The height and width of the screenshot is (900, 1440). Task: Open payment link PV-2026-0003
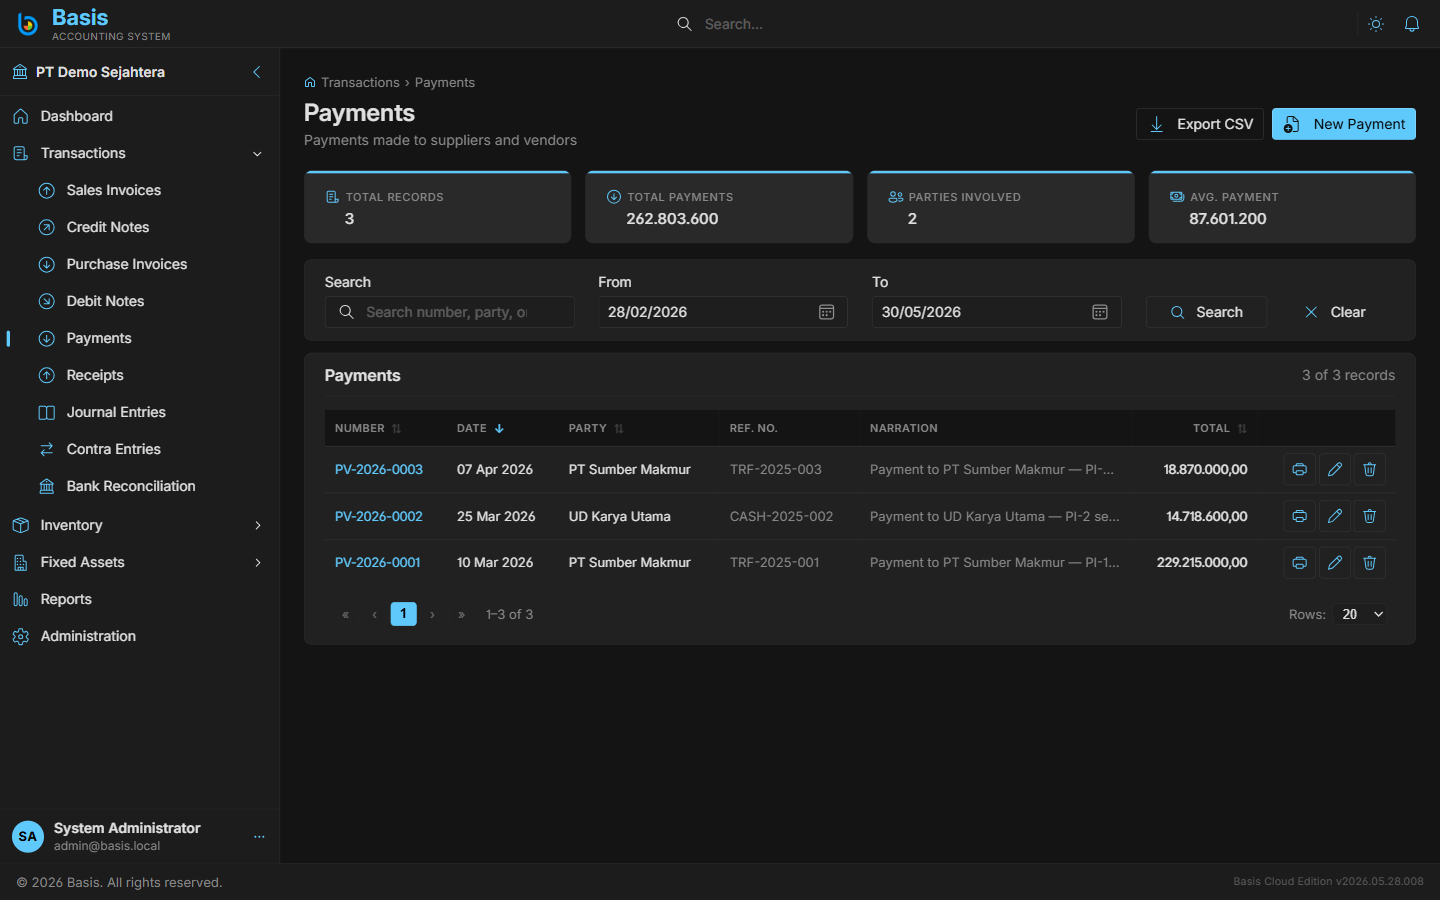[379, 469]
